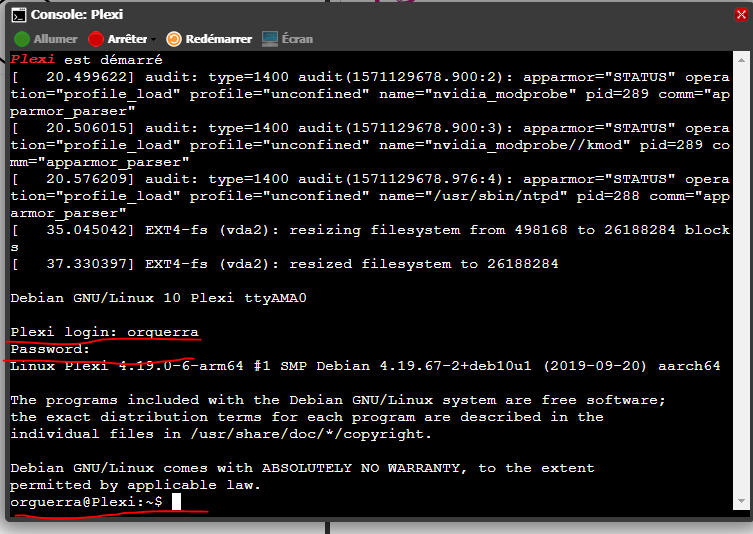753x534 pixels.
Task: Open the Écran monitor icon
Action: click(270, 39)
